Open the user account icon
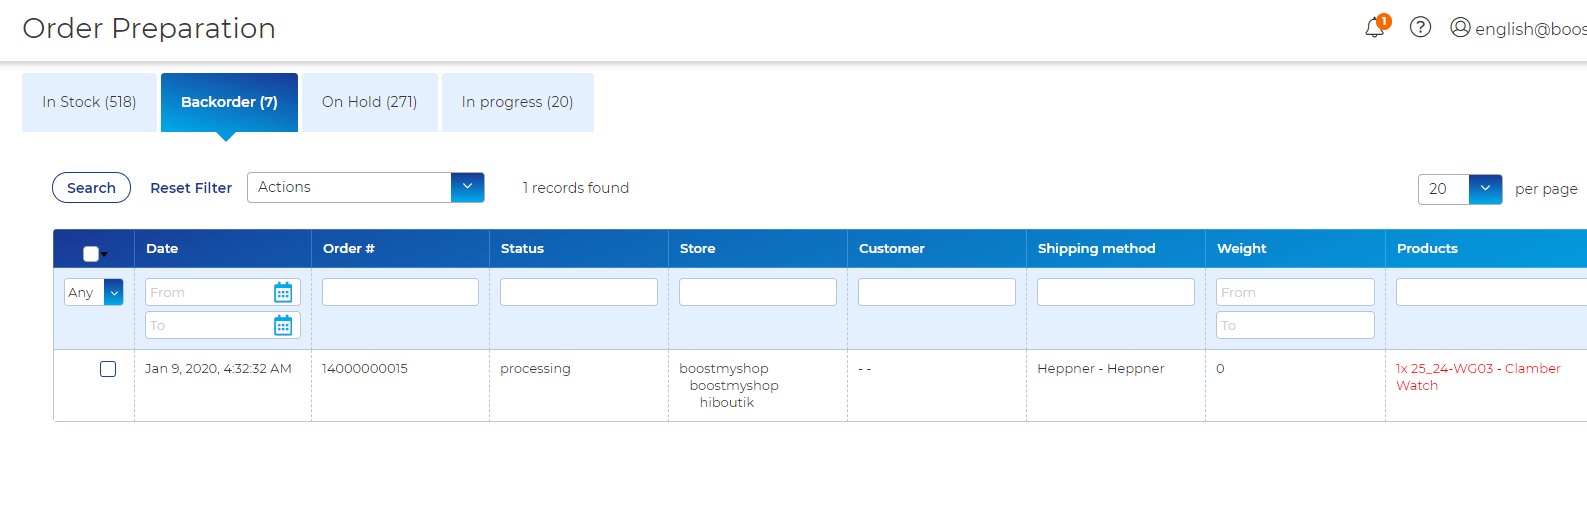Viewport: 1587px width, 515px height. (x=1460, y=27)
